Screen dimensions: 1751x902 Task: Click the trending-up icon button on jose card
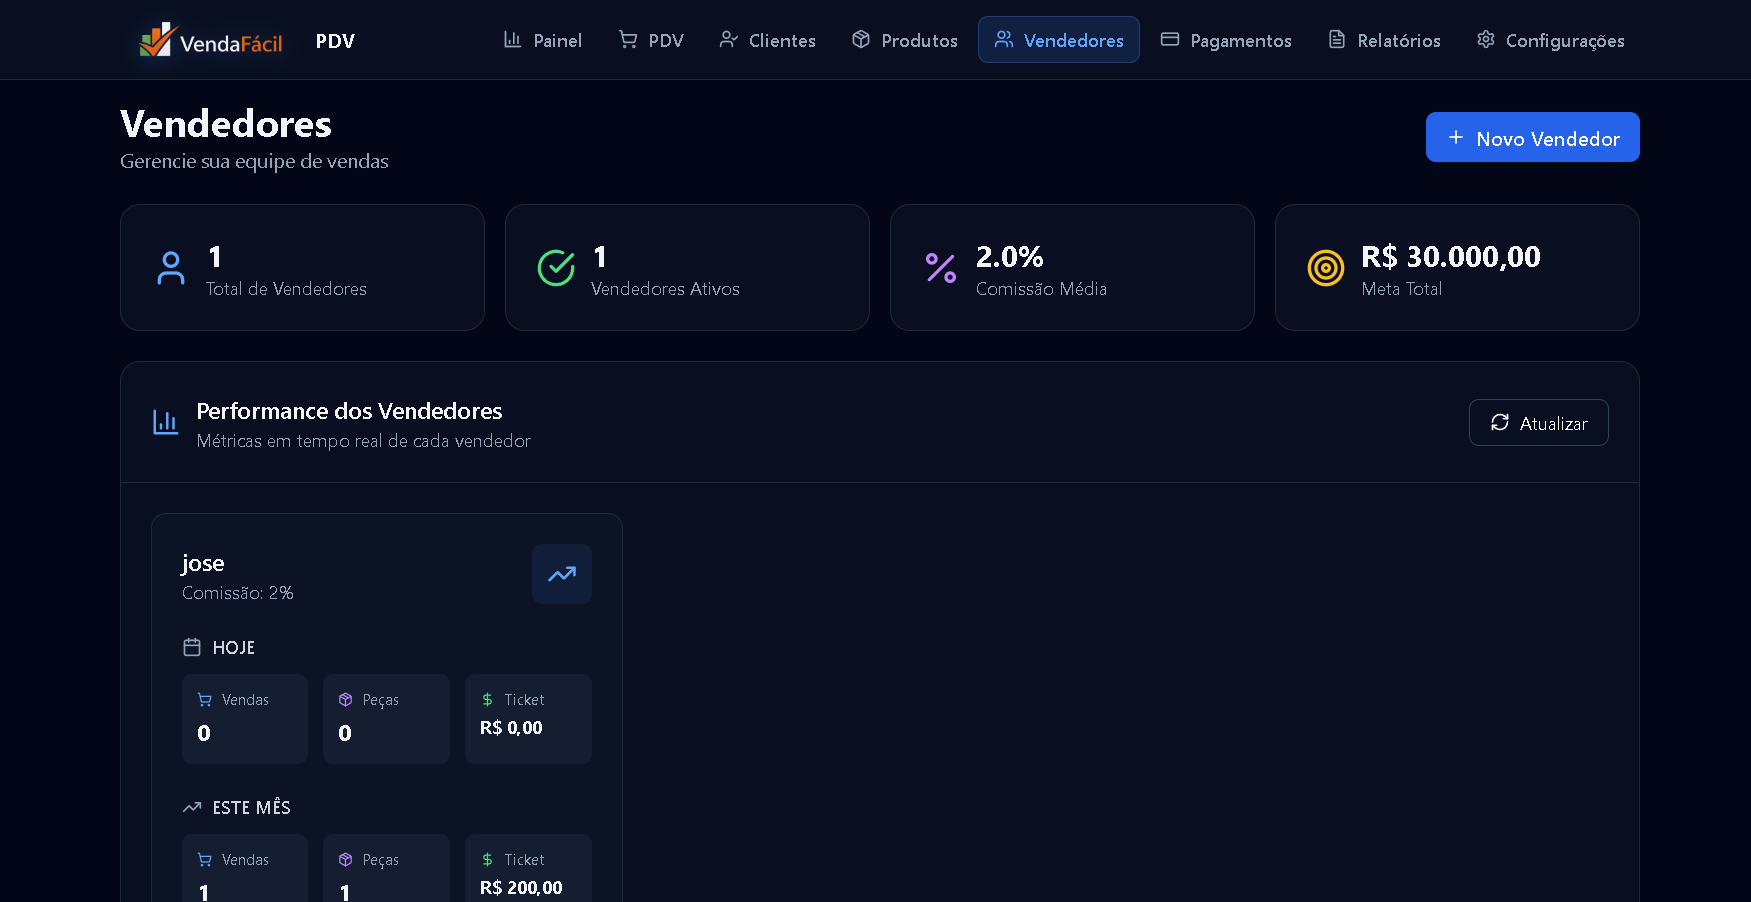pyautogui.click(x=562, y=574)
